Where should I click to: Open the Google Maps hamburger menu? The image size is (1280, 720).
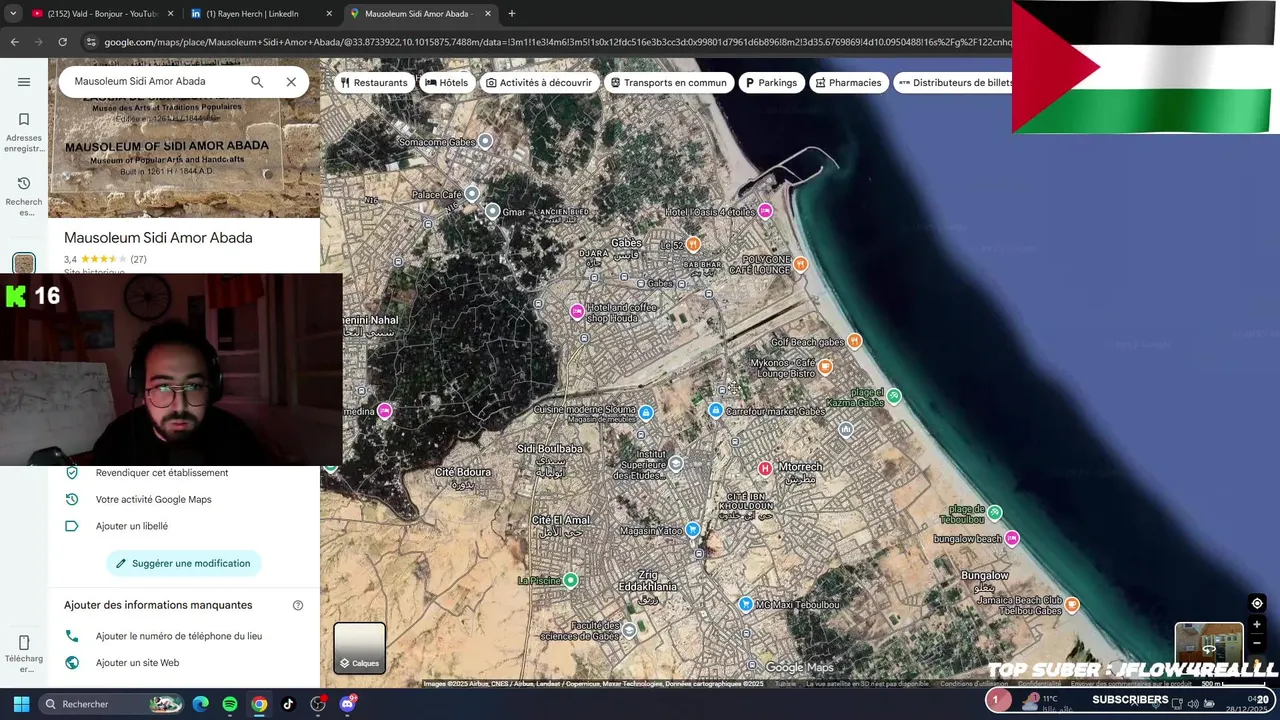[24, 82]
